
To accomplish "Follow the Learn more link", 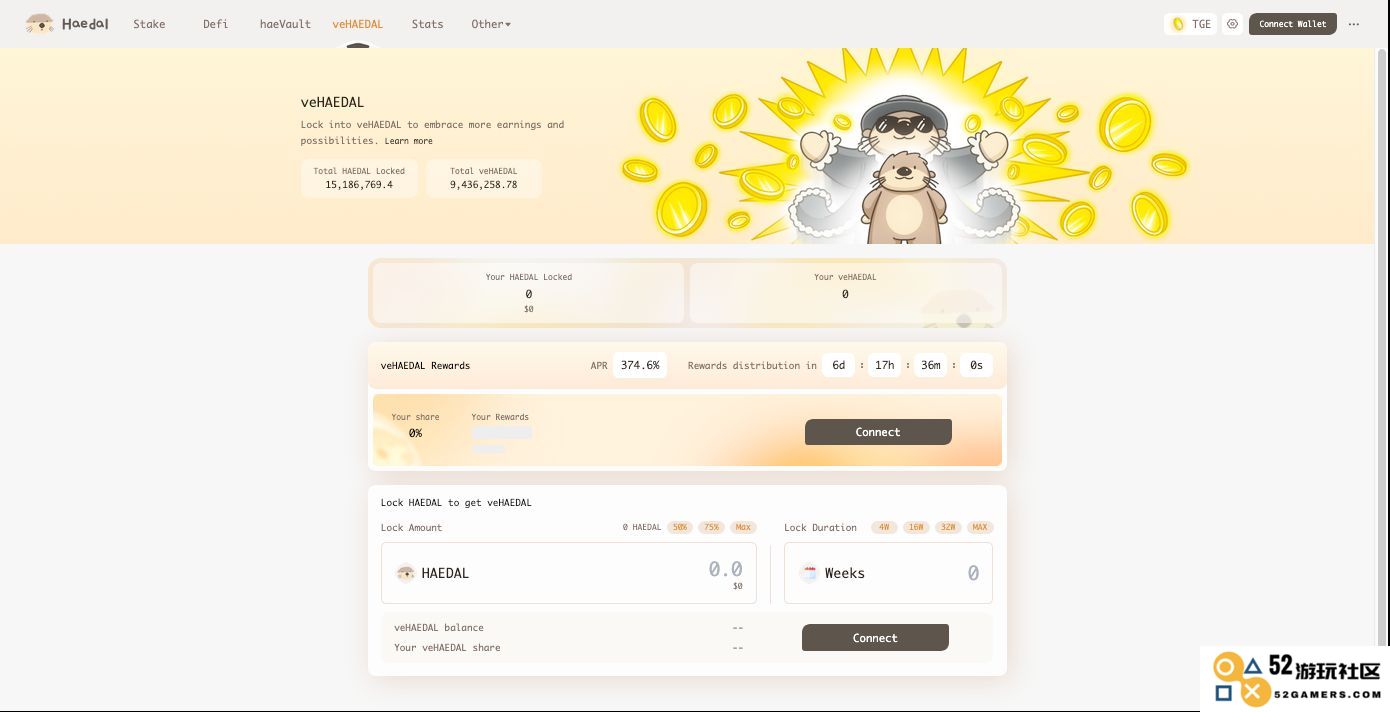I will (409, 141).
